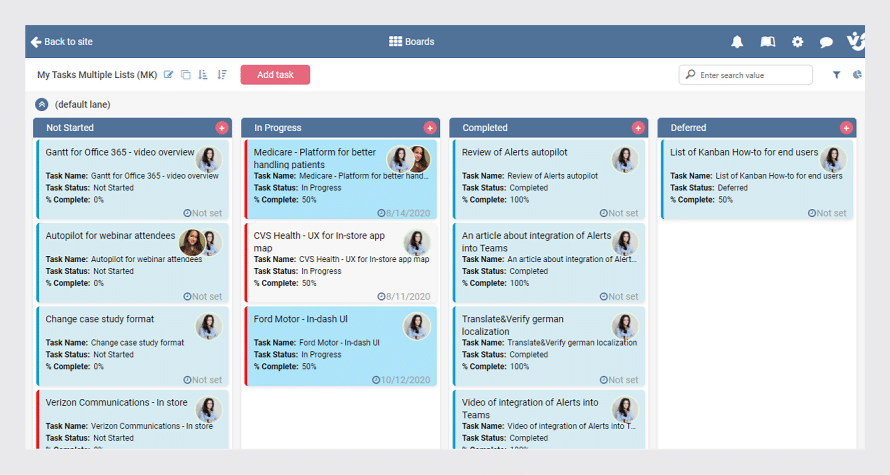Open Change case study format card title
This screenshot has height=475, width=890.
pos(99,319)
